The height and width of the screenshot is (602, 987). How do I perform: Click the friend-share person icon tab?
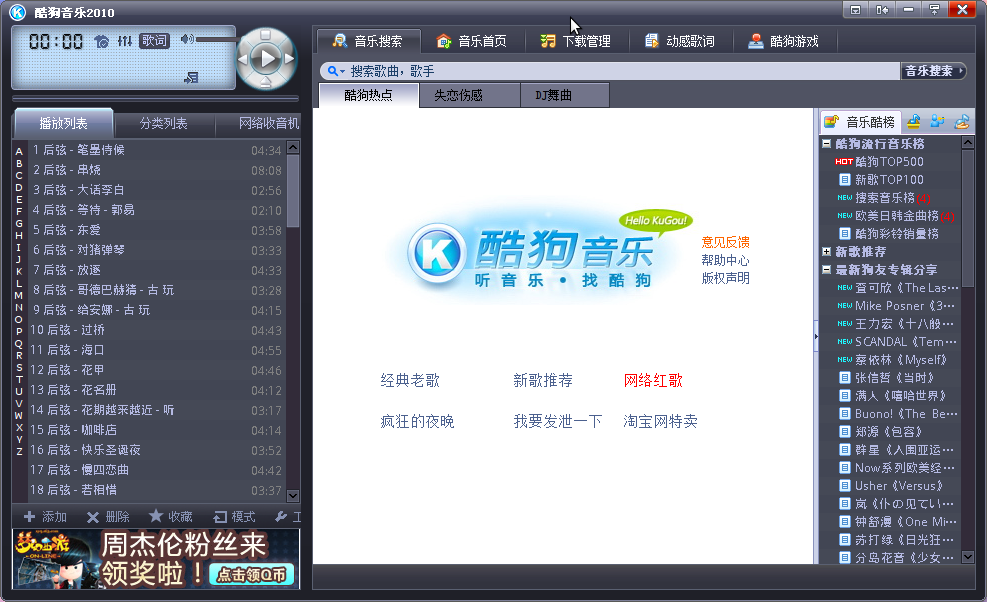[x=938, y=121]
